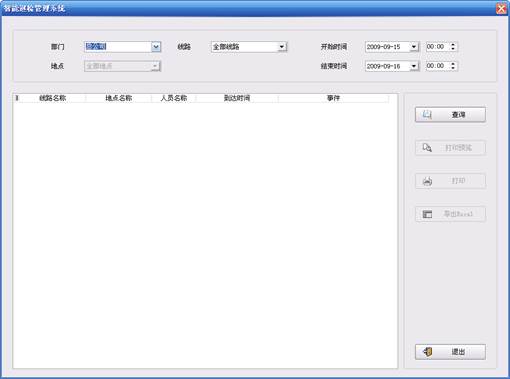Click the end time 00:00 field
The width and height of the screenshot is (510, 379).
(x=437, y=66)
